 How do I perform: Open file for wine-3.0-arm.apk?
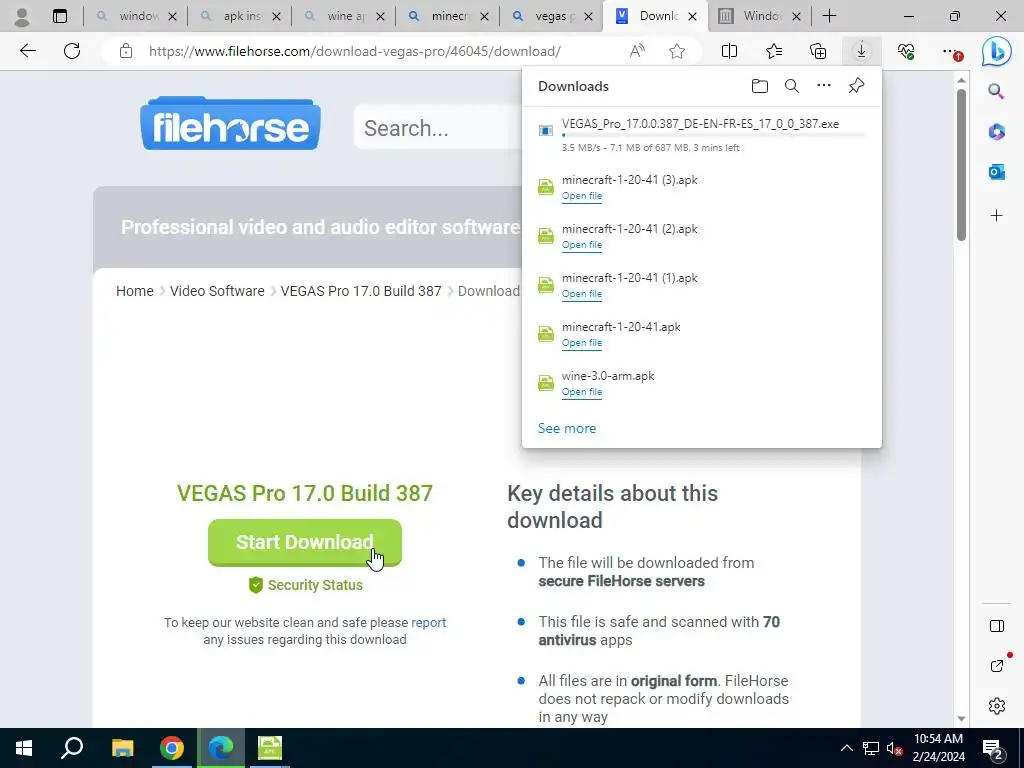[582, 392]
